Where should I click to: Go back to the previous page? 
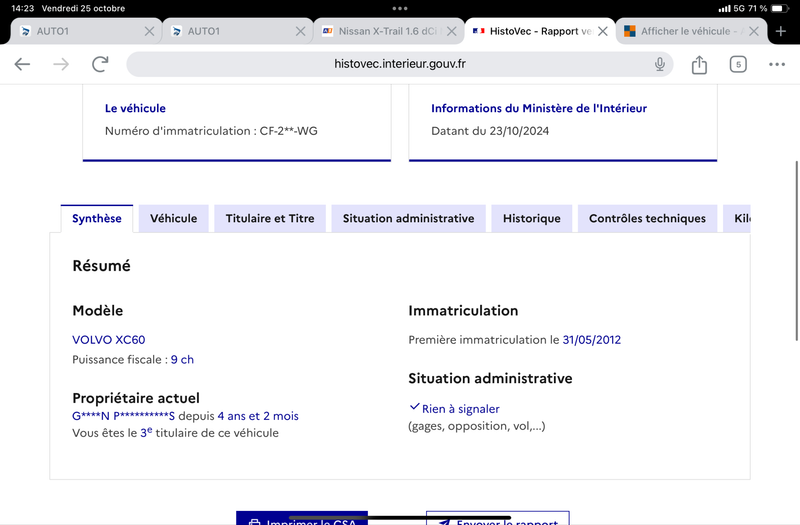(22, 64)
